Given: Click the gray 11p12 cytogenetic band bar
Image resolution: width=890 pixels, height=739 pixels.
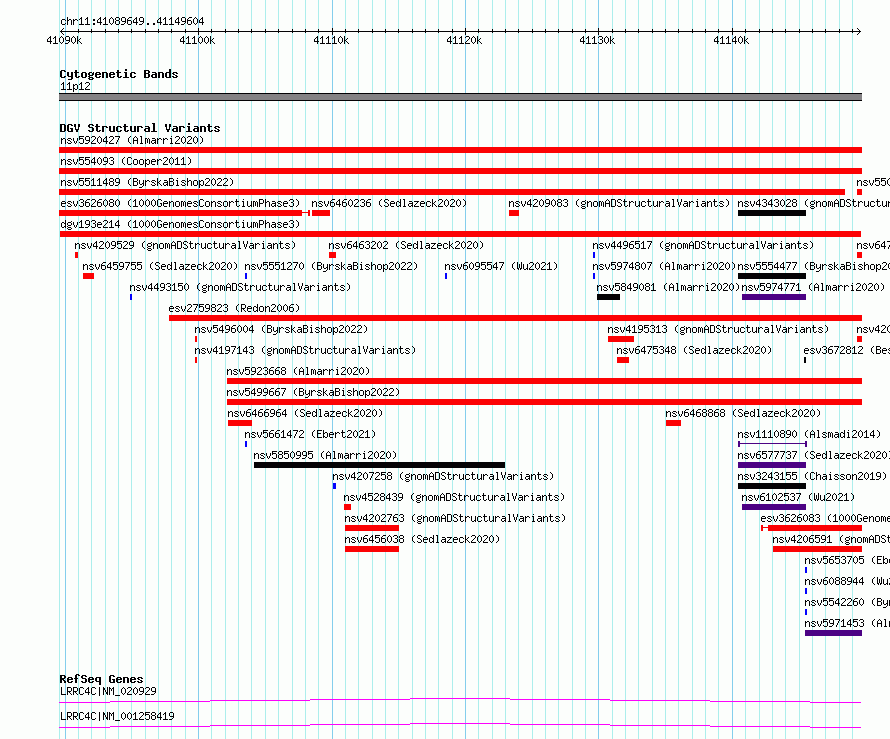Looking at the screenshot, I should click(x=460, y=97).
